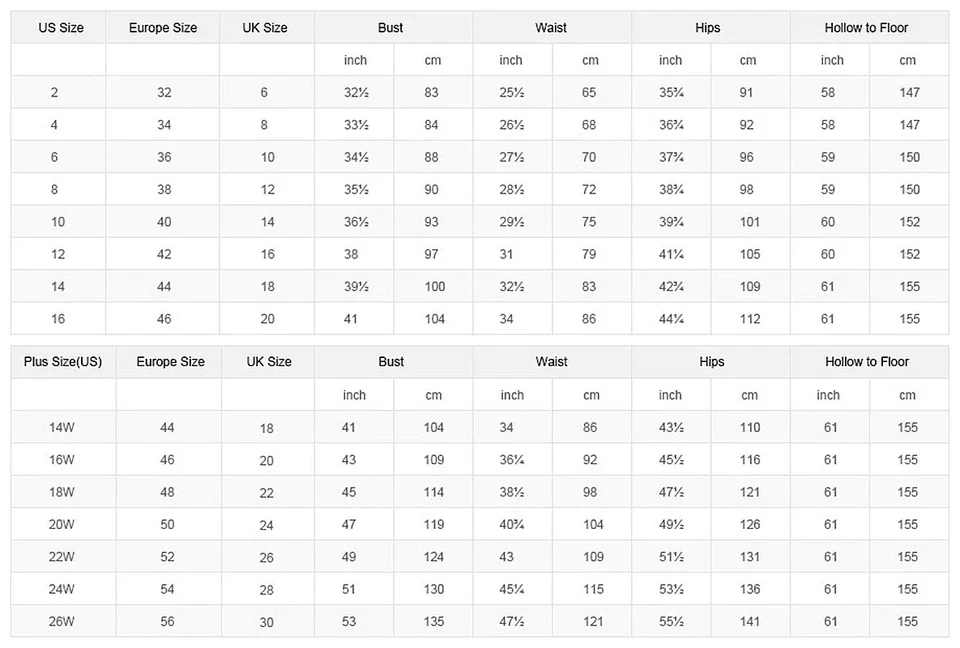Select the 112 cm hips value
This screenshot has height=648, width=960.
point(750,319)
